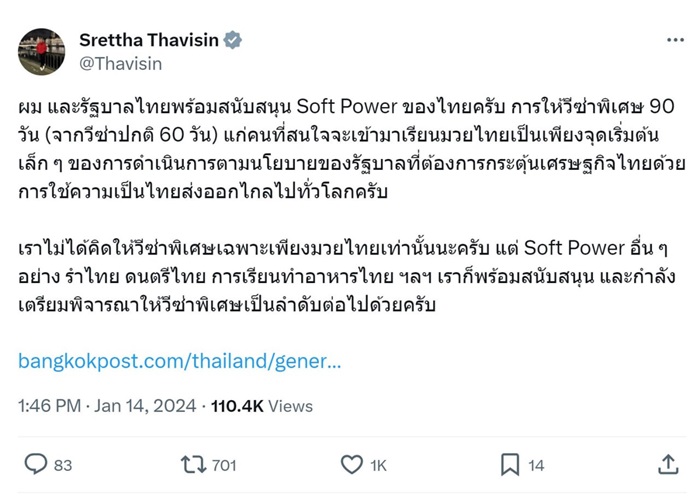Bookmark this post using the bookmark icon
Screen dimensions: 700x501
click(x=510, y=465)
